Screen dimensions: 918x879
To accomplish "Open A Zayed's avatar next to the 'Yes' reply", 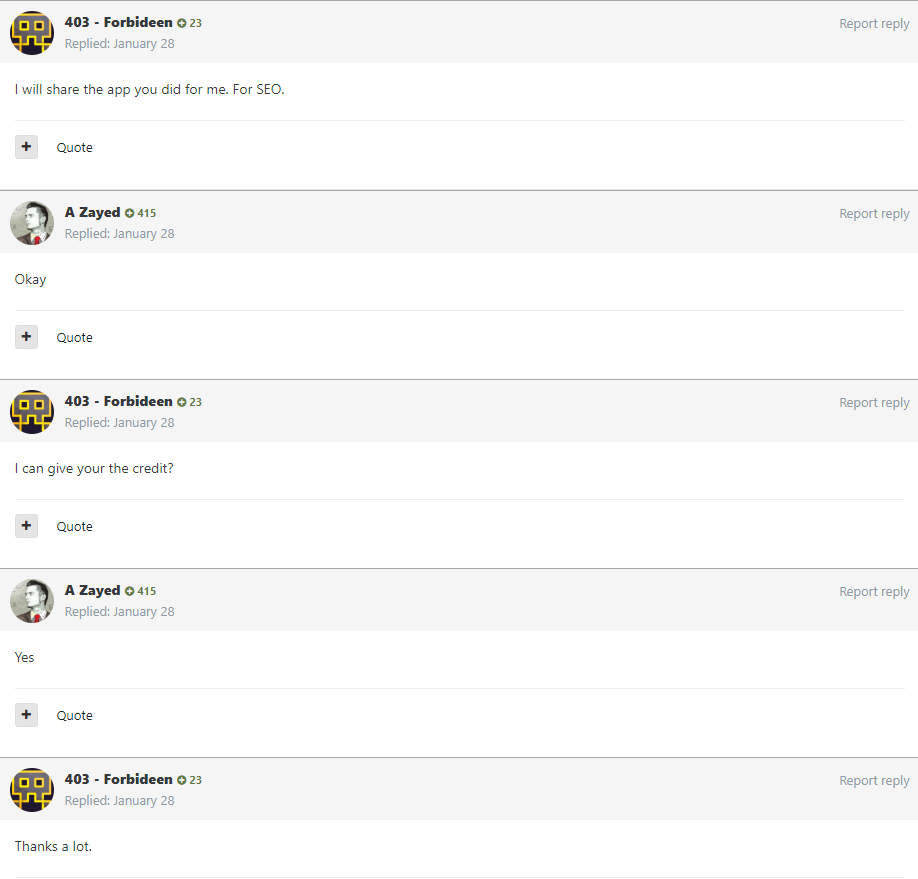I will pos(31,600).
